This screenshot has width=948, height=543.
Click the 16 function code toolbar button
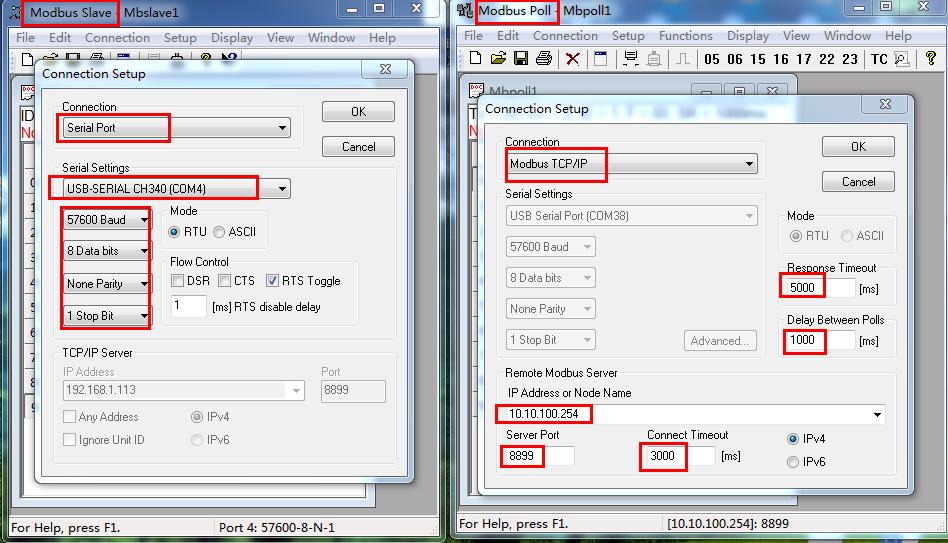[x=781, y=59]
